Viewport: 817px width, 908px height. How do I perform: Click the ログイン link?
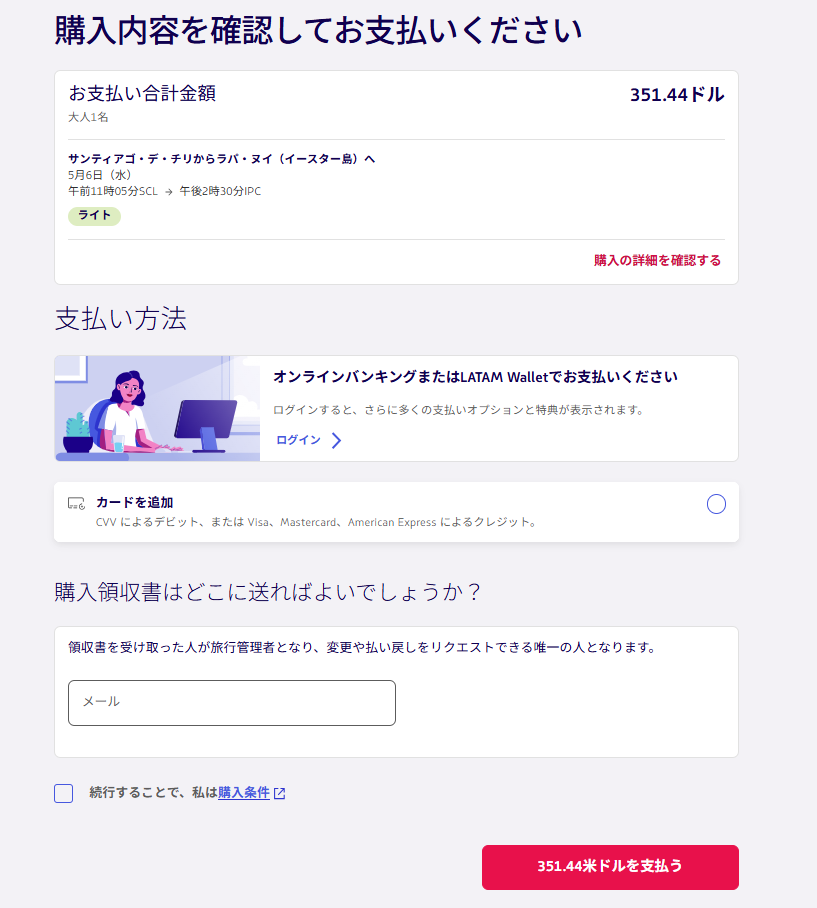[298, 440]
